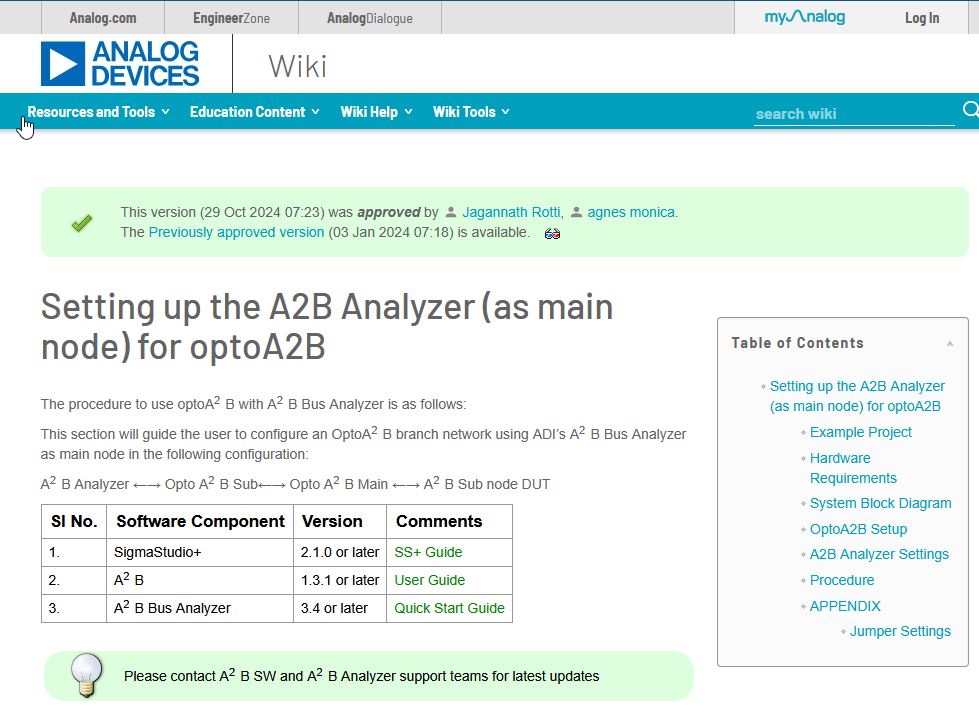Viewport: 979px width, 715px height.
Task: Click the user icon beside Jagannath Rotti
Action: (451, 212)
